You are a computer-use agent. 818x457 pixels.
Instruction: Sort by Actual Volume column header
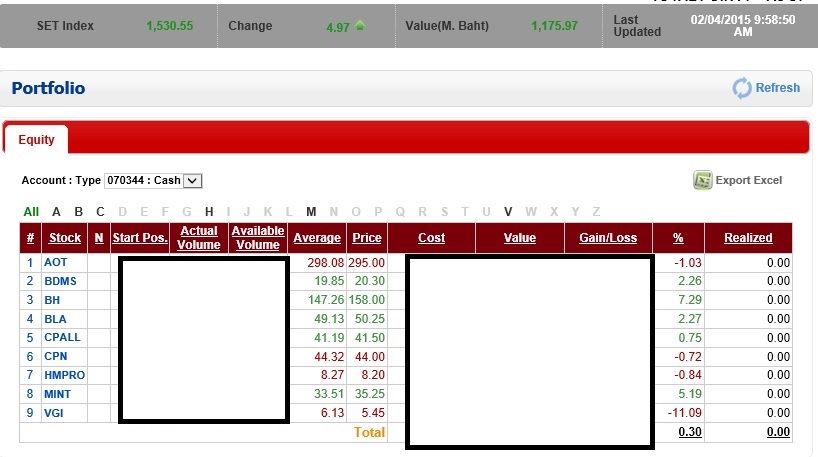coord(199,238)
